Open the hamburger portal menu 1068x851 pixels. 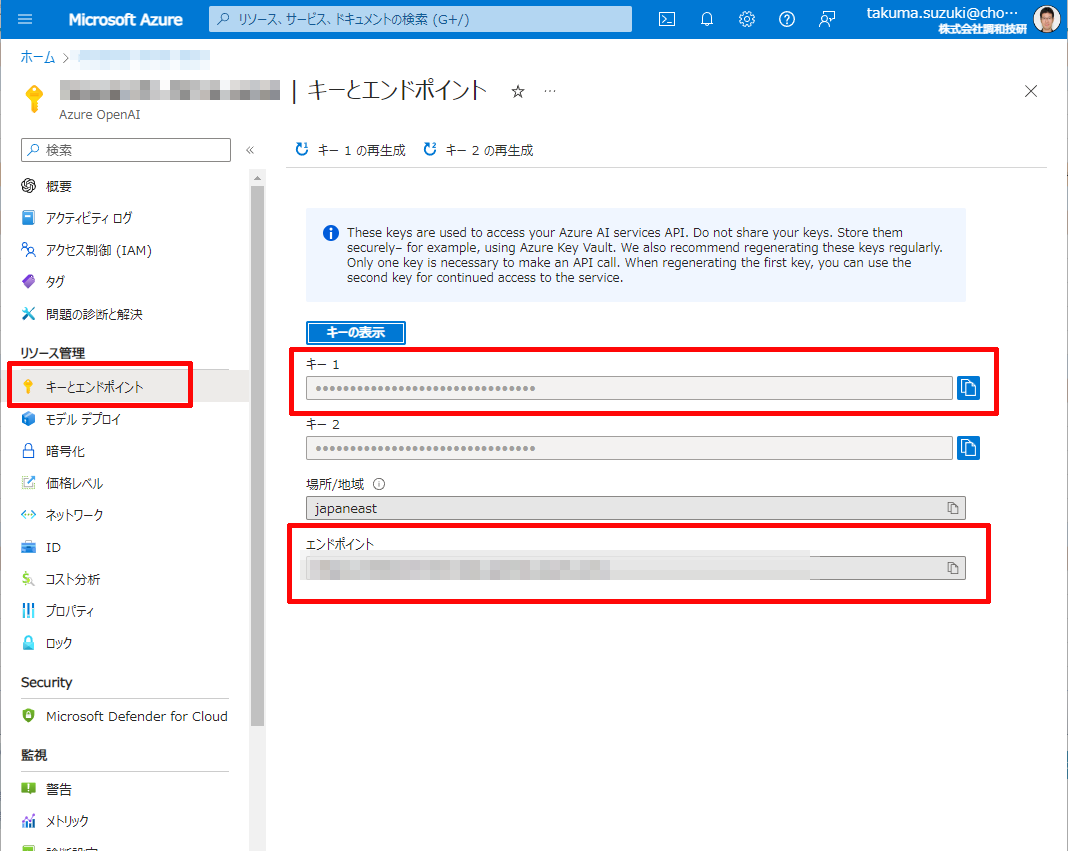pos(25,19)
